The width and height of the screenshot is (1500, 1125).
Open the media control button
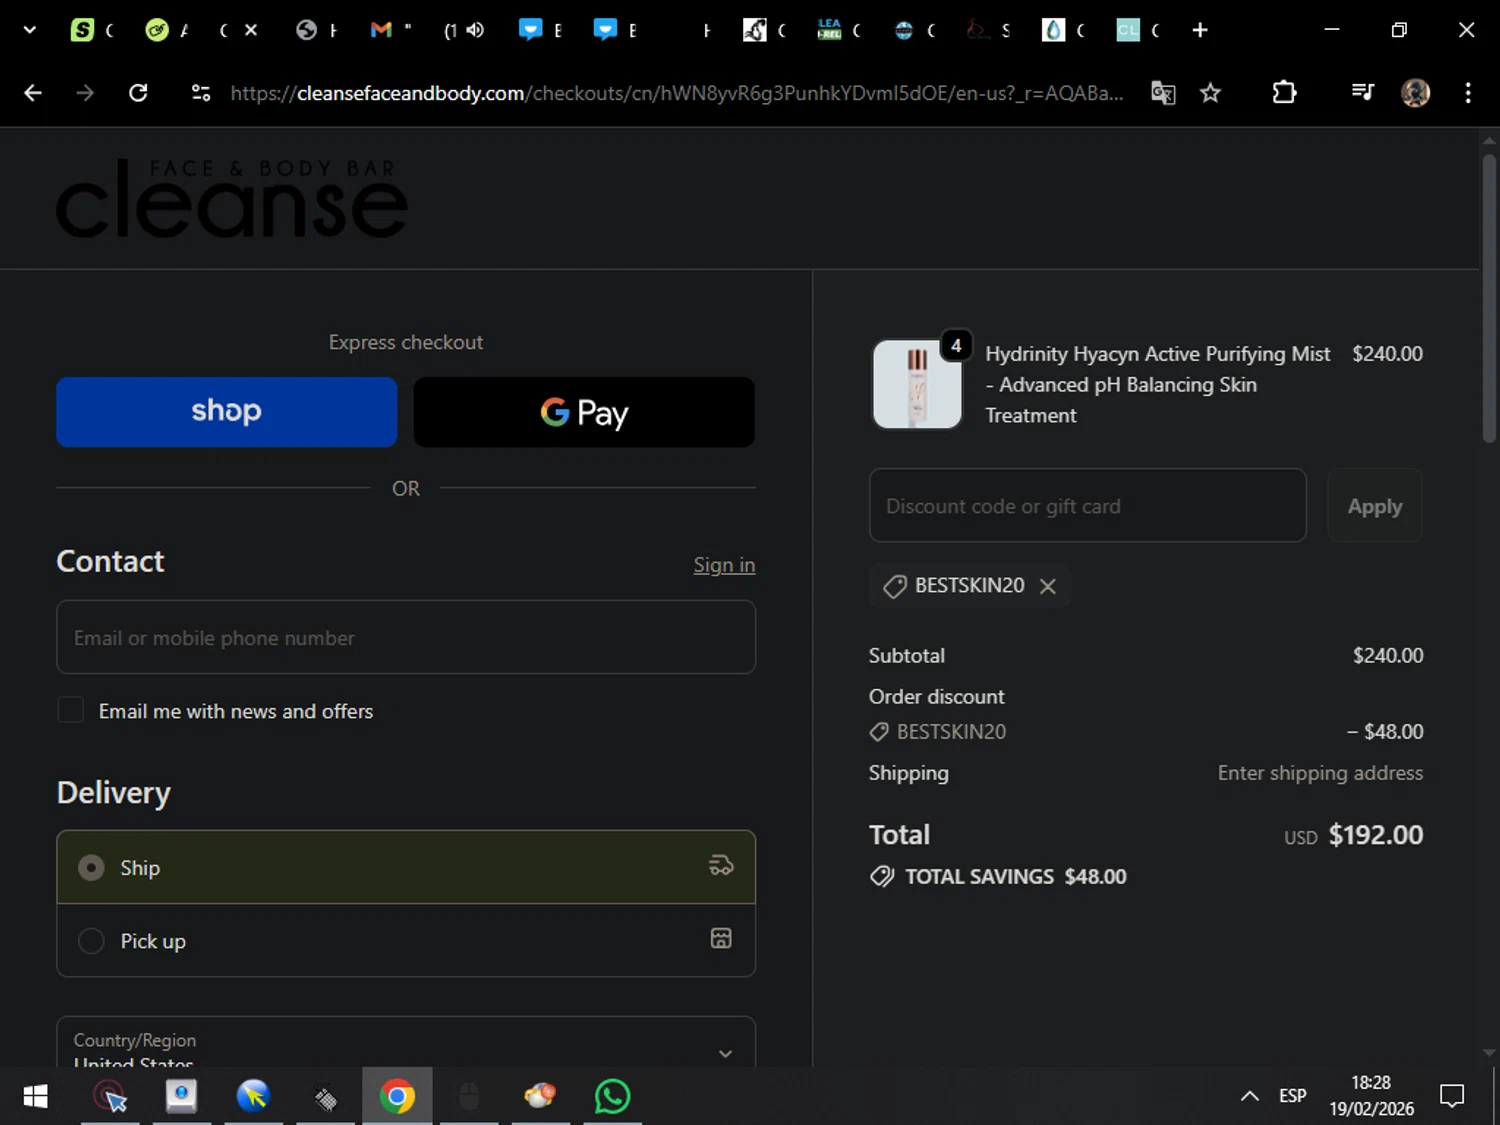point(1362,93)
